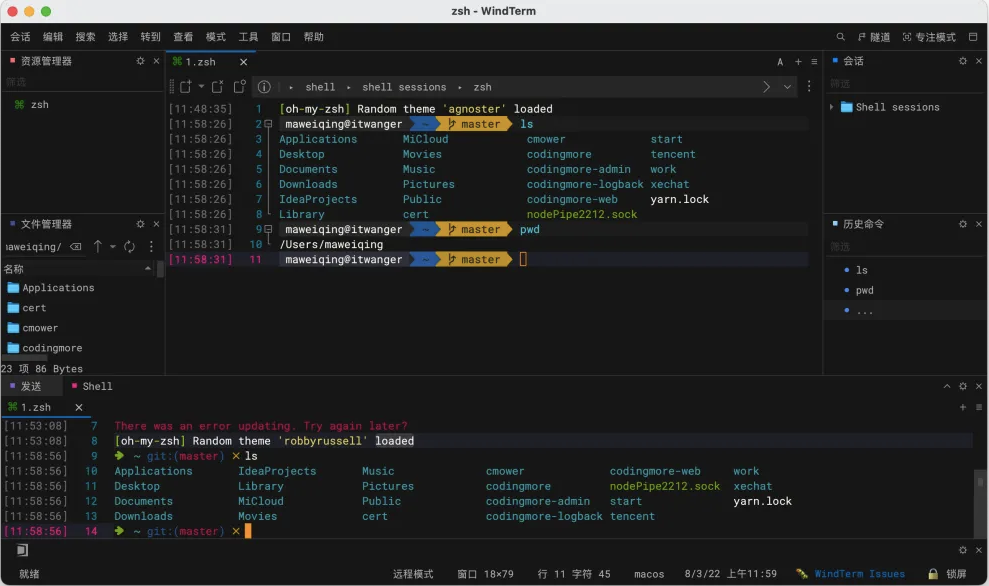Click the go-up arrow in file manager
The height and width of the screenshot is (586, 989).
[x=98, y=247]
